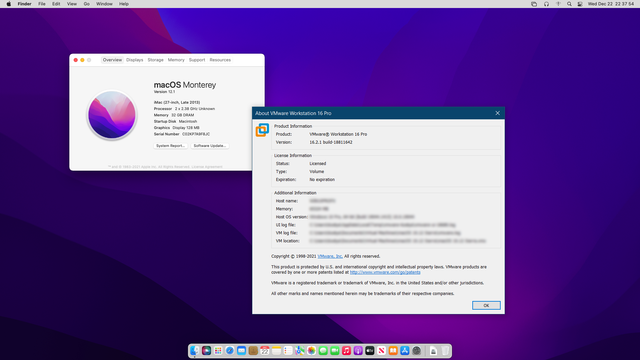The width and height of the screenshot is (640, 360).
Task: Open the vmware.com patents link
Action: (385, 272)
